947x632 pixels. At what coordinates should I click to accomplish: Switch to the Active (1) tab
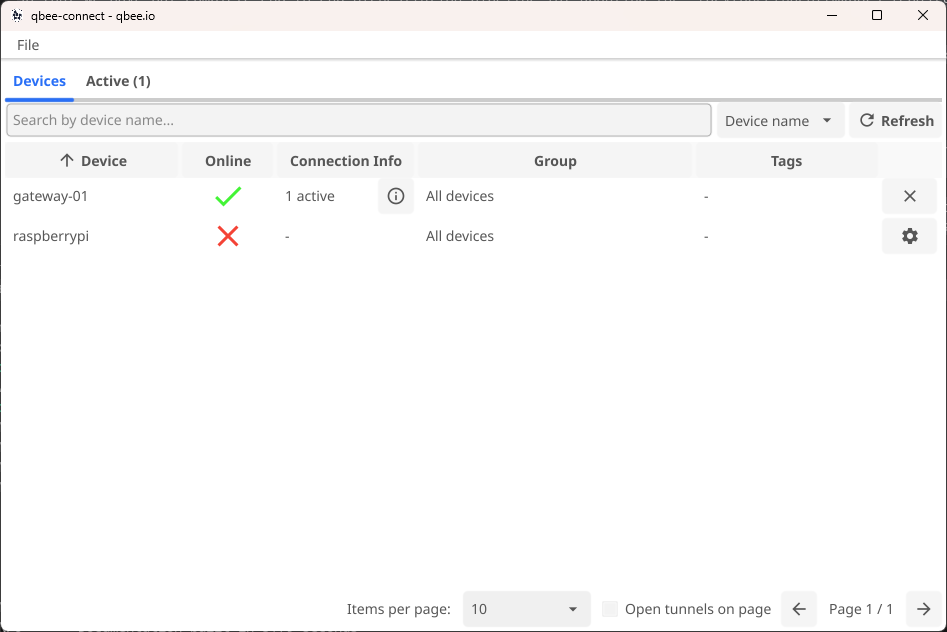(117, 81)
